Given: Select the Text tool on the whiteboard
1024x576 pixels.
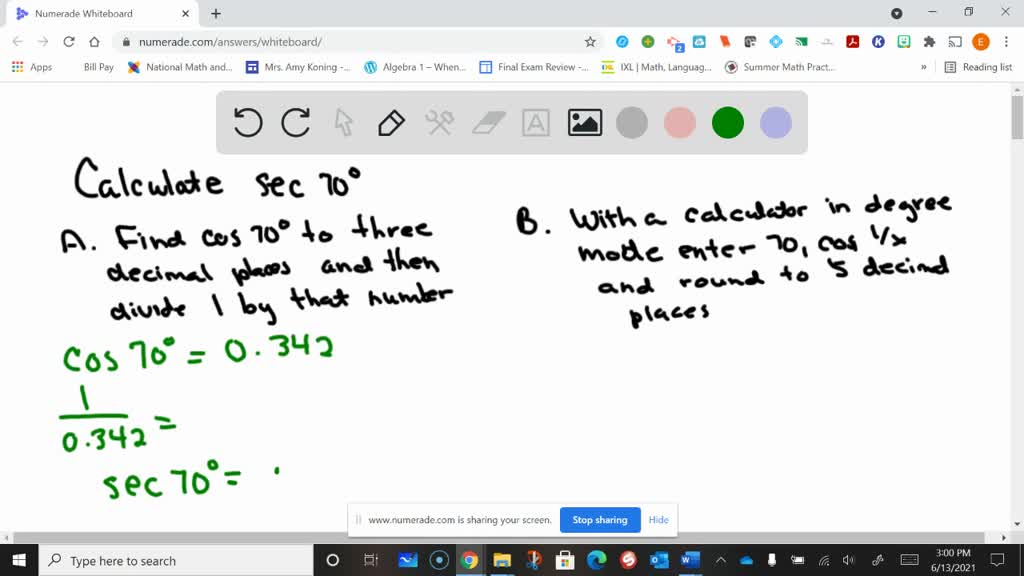Looking at the screenshot, I should (x=534, y=122).
